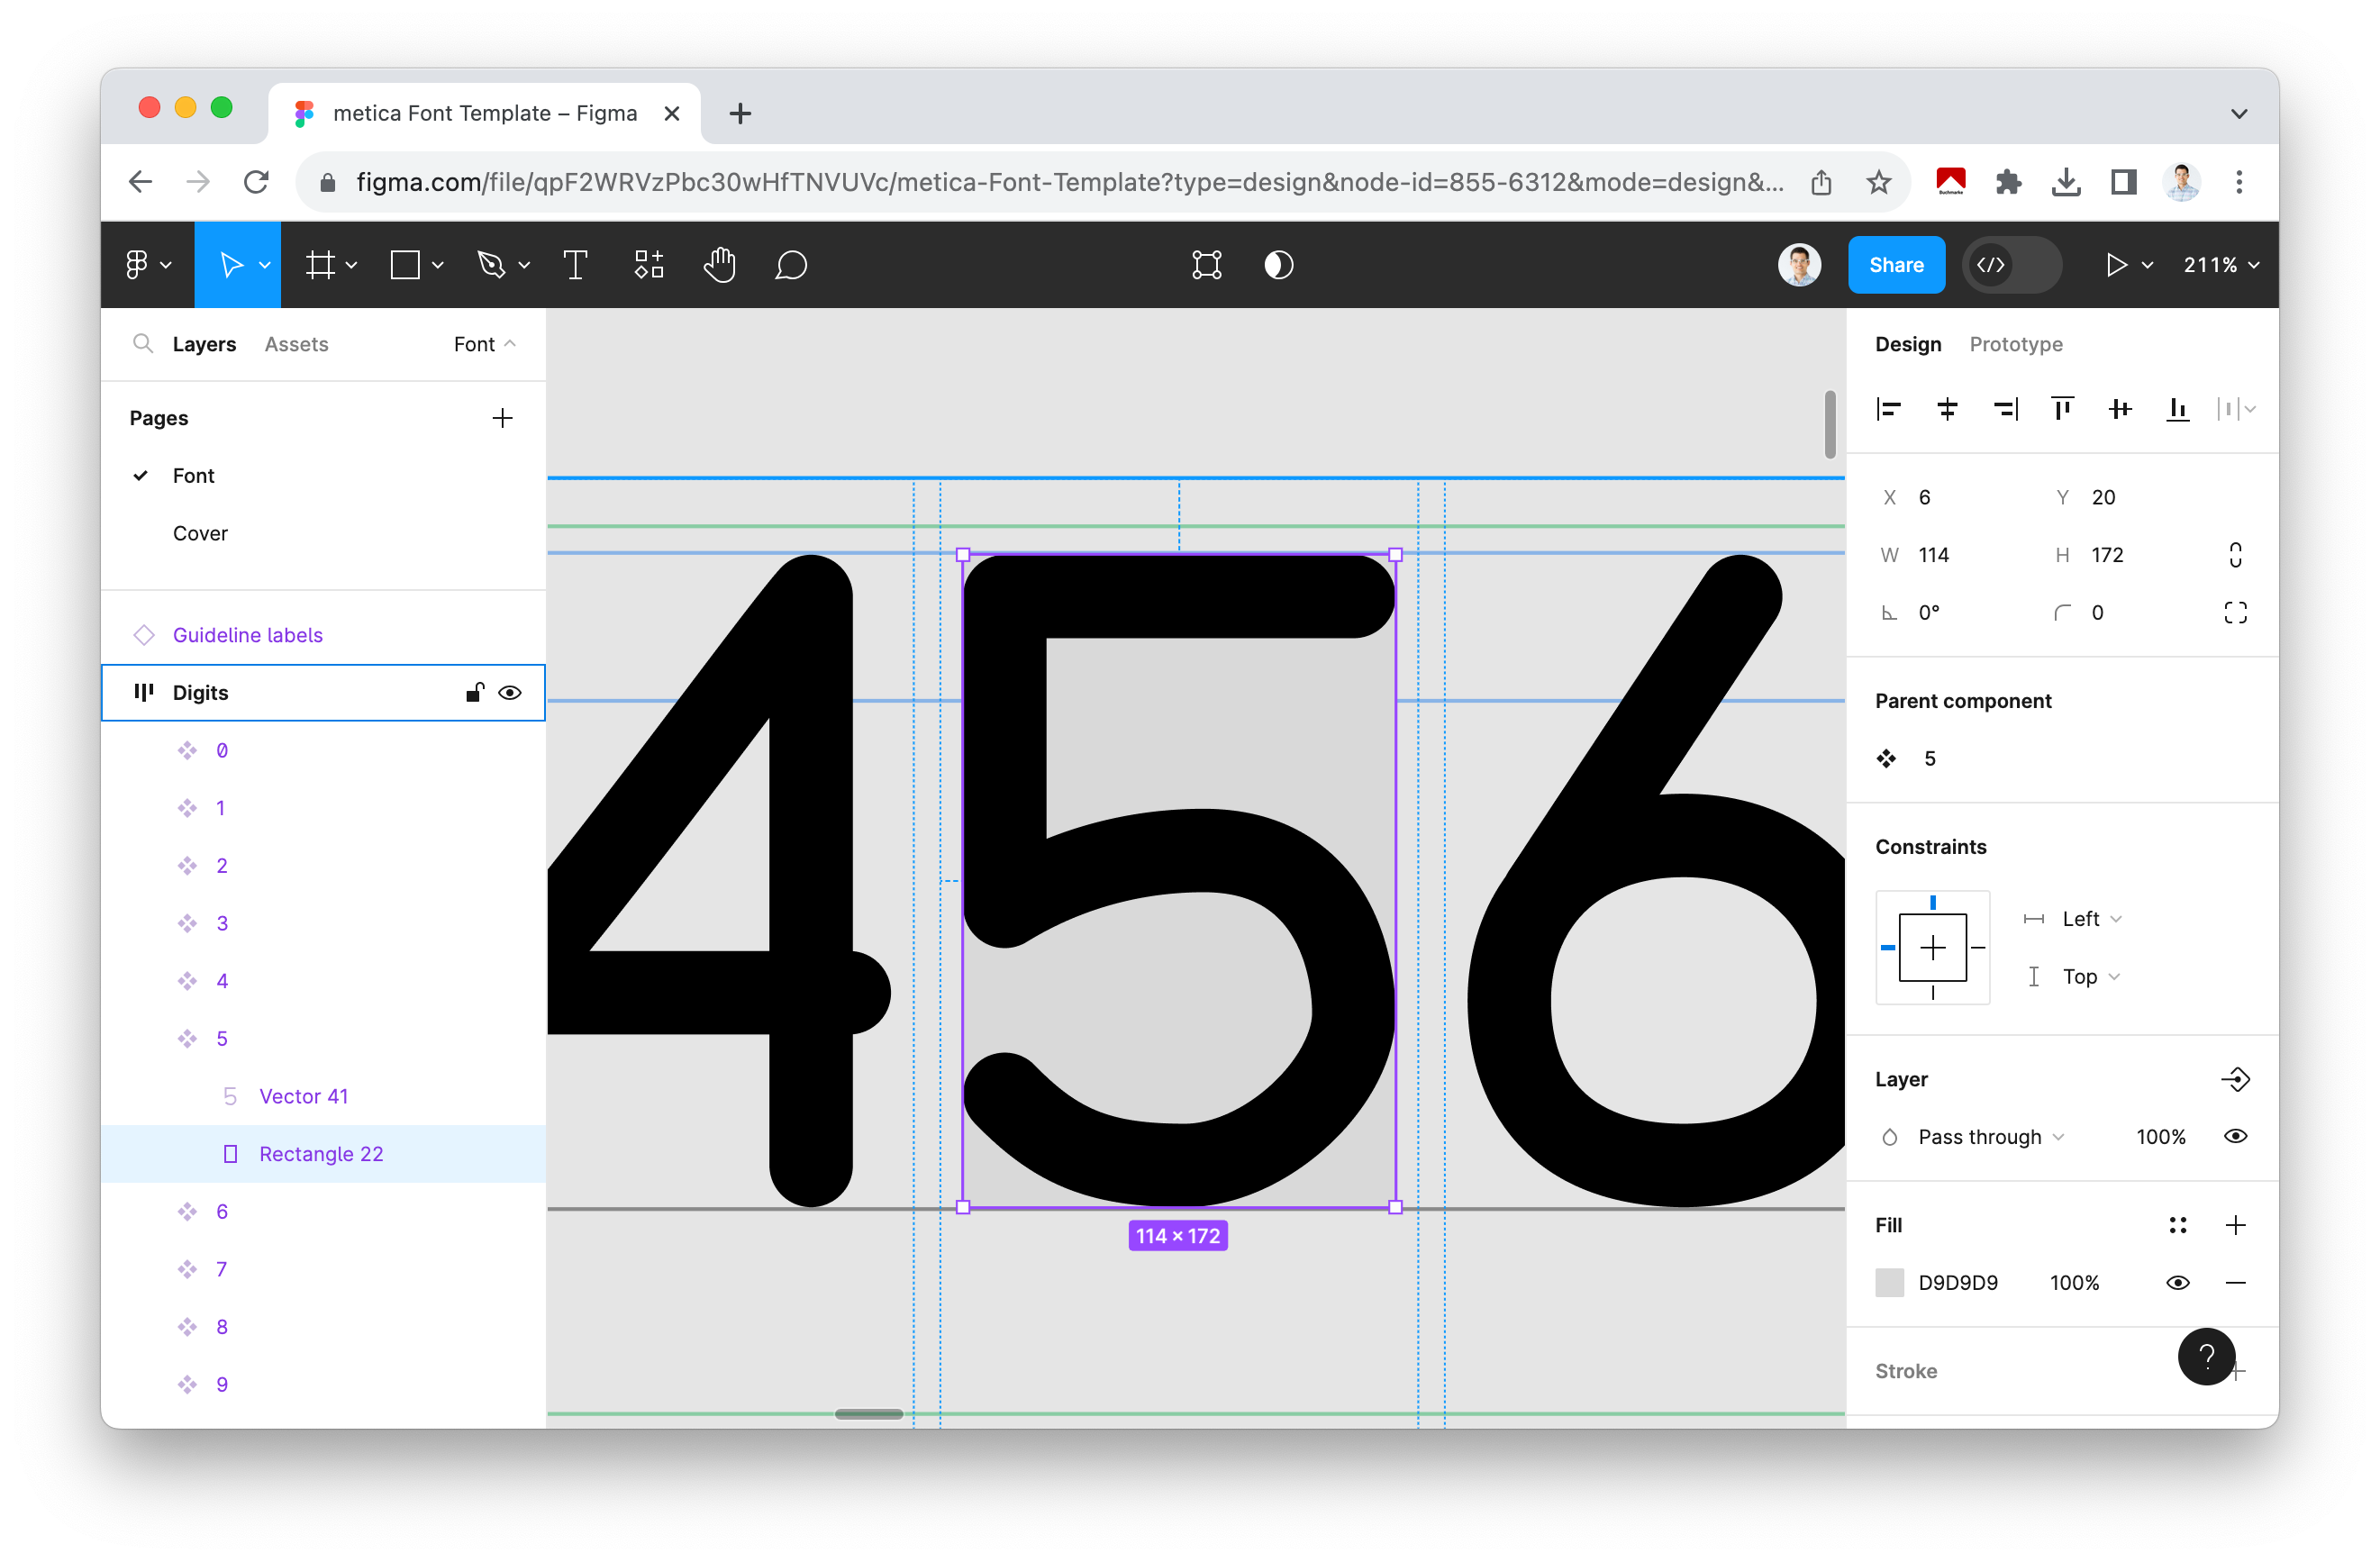Open the Left horizontal constraint dropdown
Viewport: 2380px width, 1562px height.
[2090, 919]
